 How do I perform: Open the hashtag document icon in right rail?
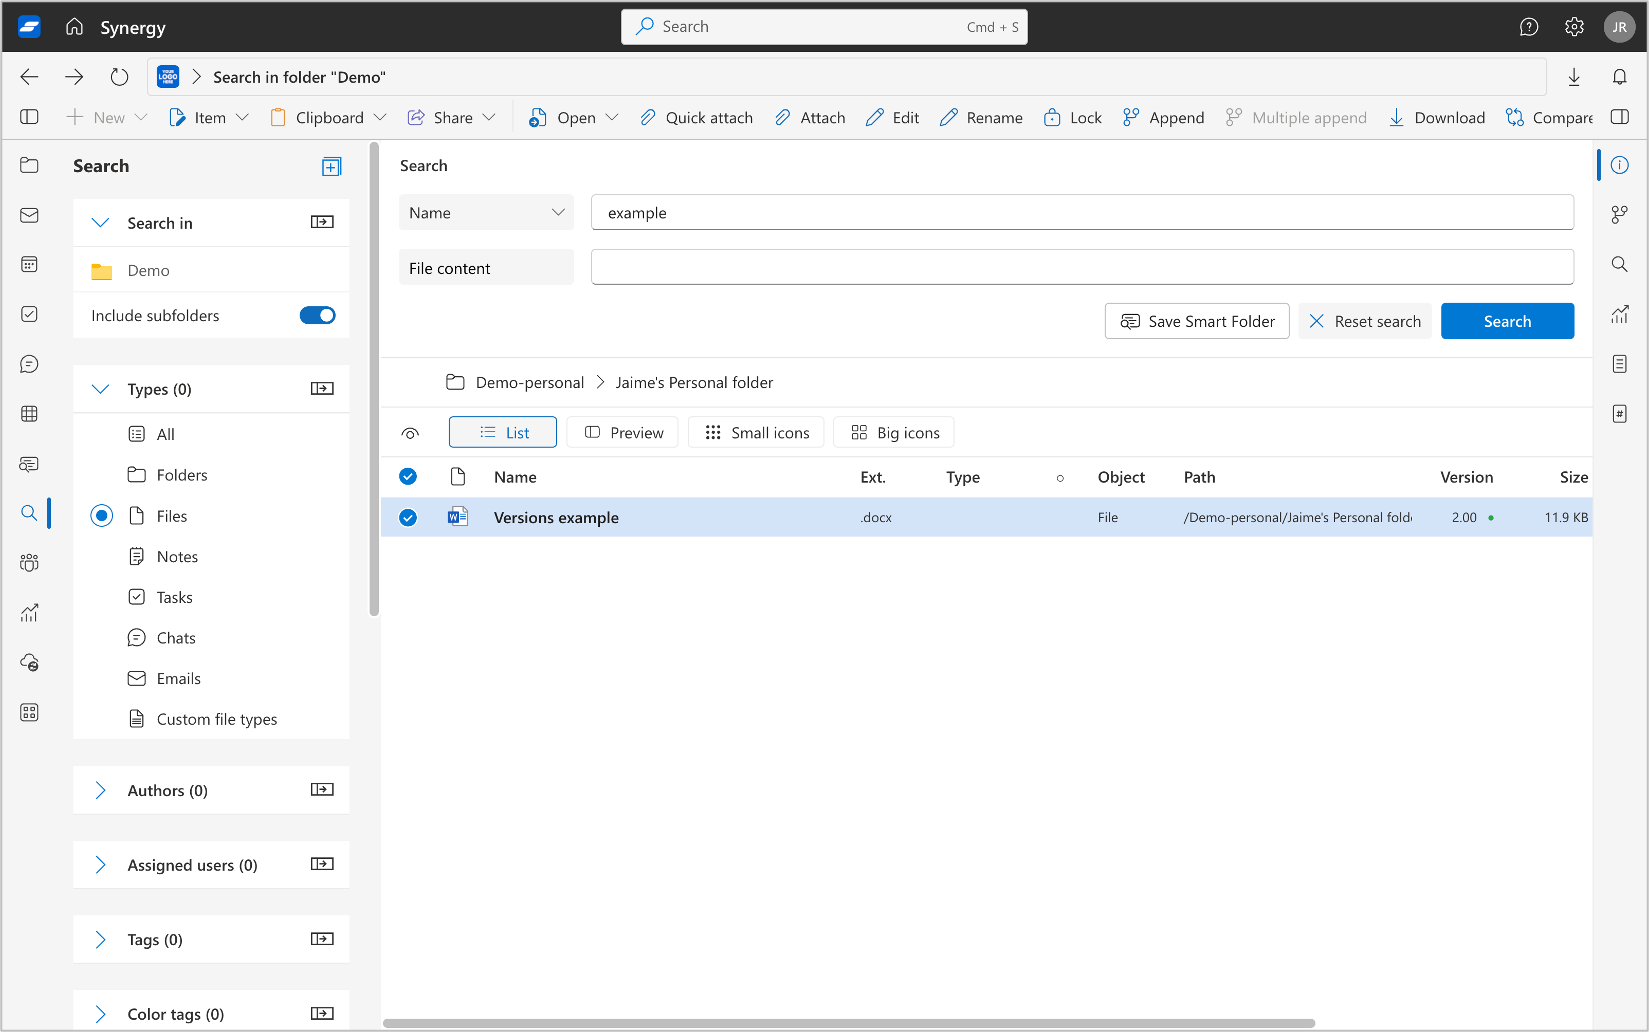coord(1619,414)
